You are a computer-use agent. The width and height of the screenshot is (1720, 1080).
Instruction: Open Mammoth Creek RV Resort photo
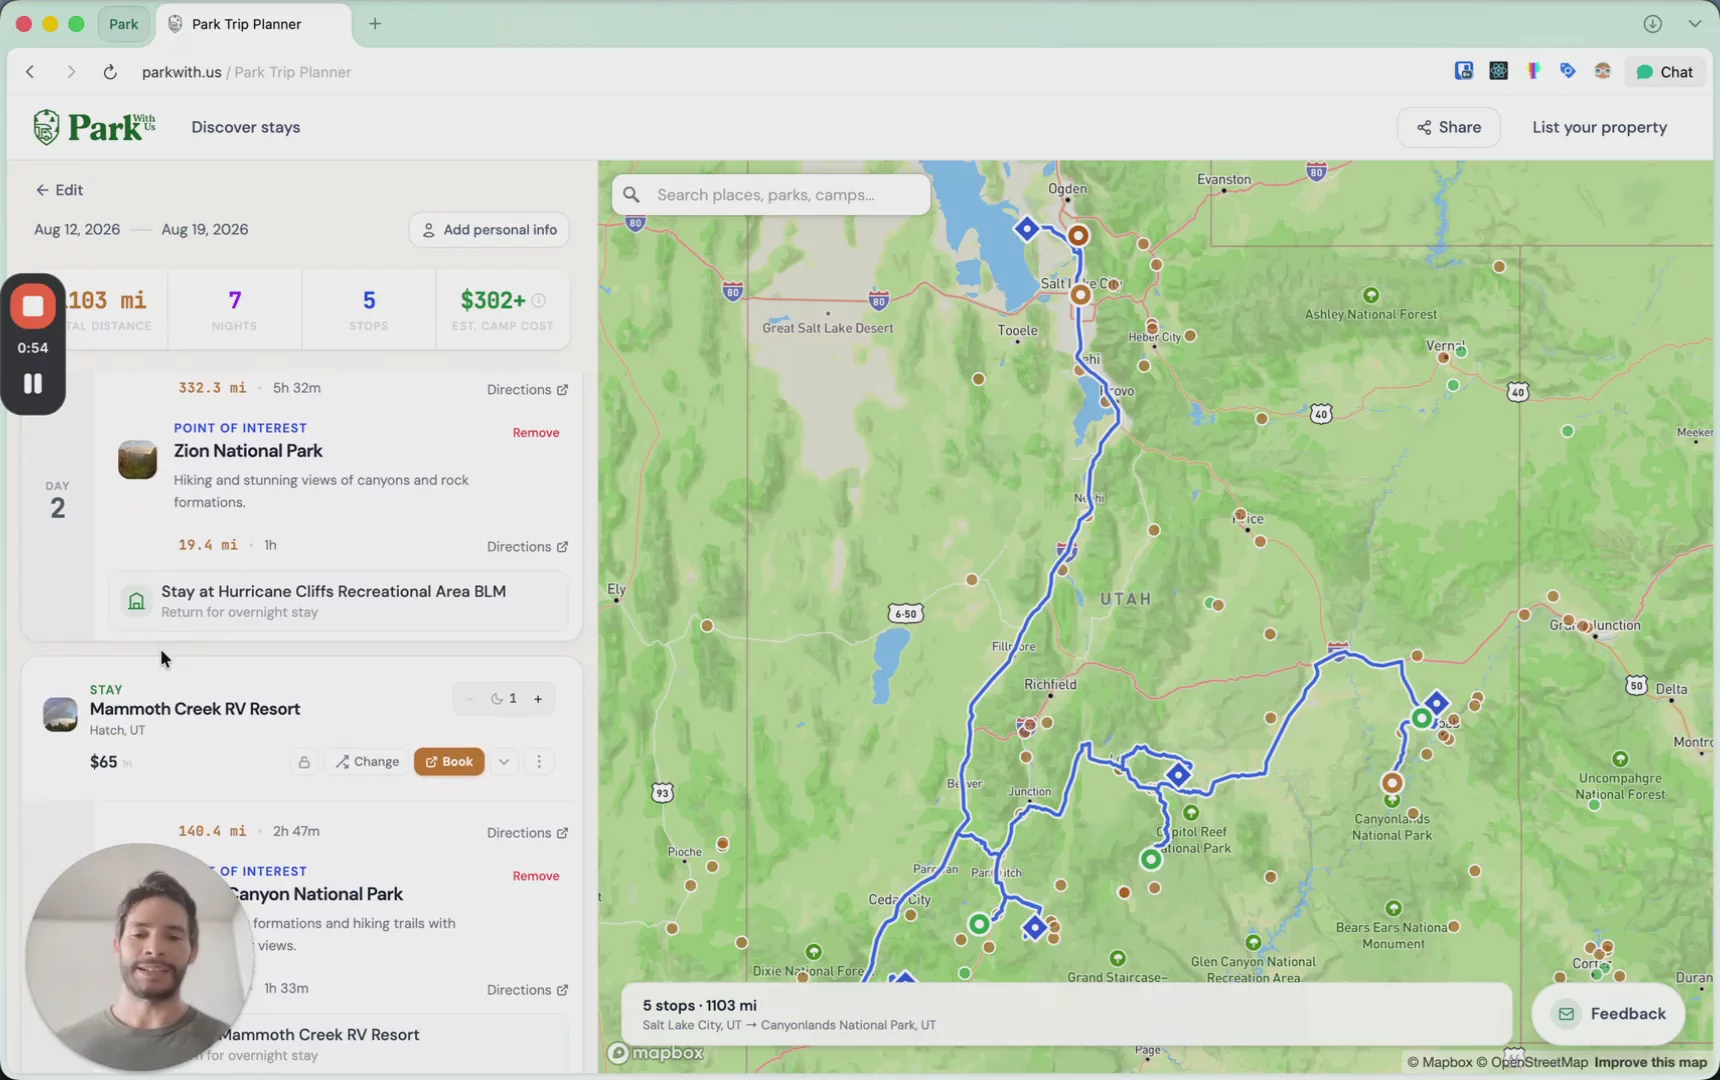60,714
